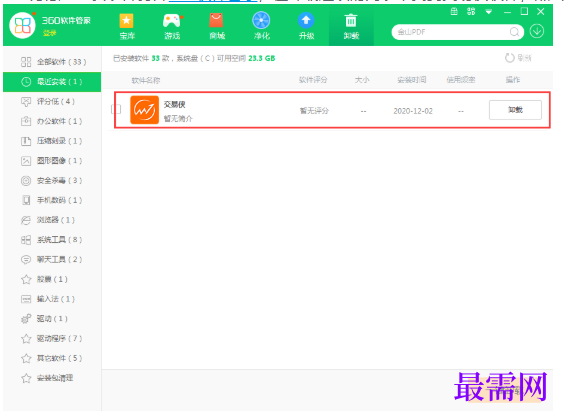Tick the checkbox for 交易侠 row
566x418 pixels.
point(116,109)
